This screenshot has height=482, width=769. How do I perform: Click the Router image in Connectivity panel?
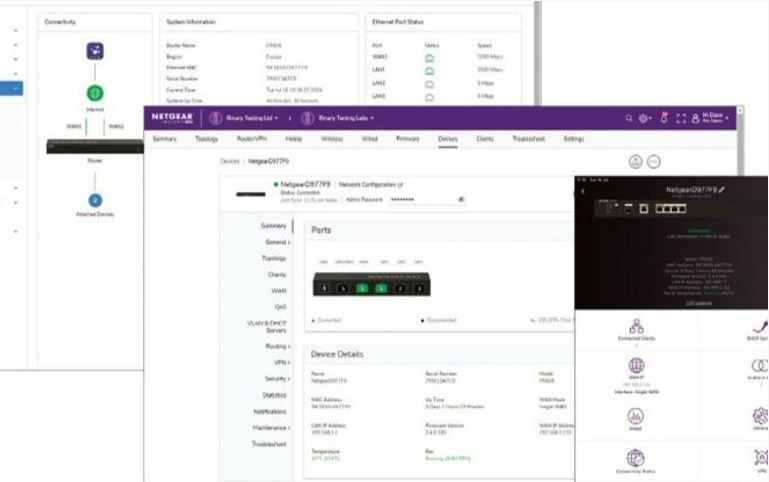tap(95, 146)
